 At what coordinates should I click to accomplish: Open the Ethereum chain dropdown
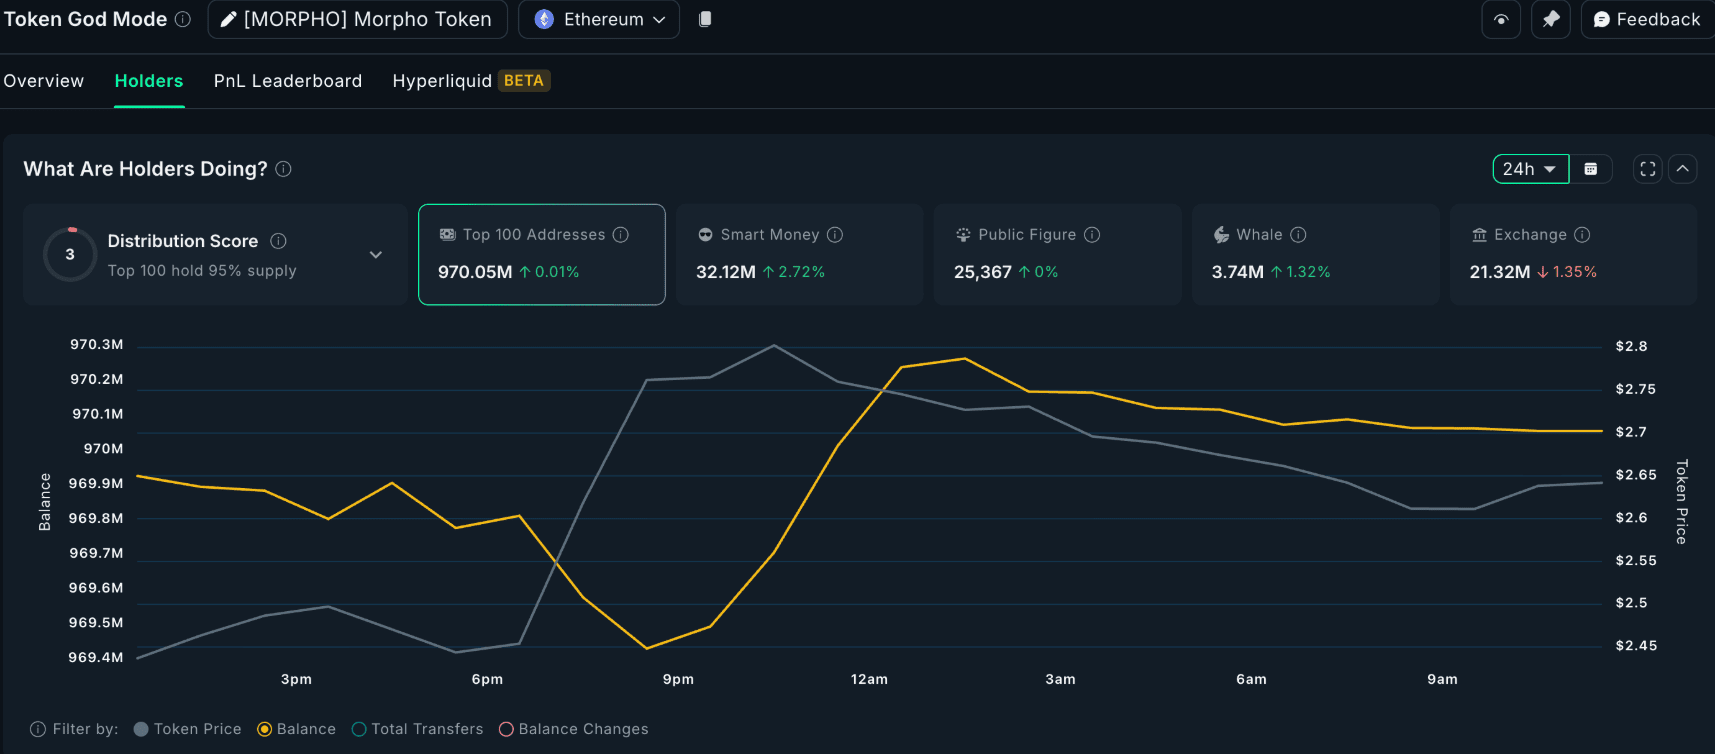tap(599, 19)
